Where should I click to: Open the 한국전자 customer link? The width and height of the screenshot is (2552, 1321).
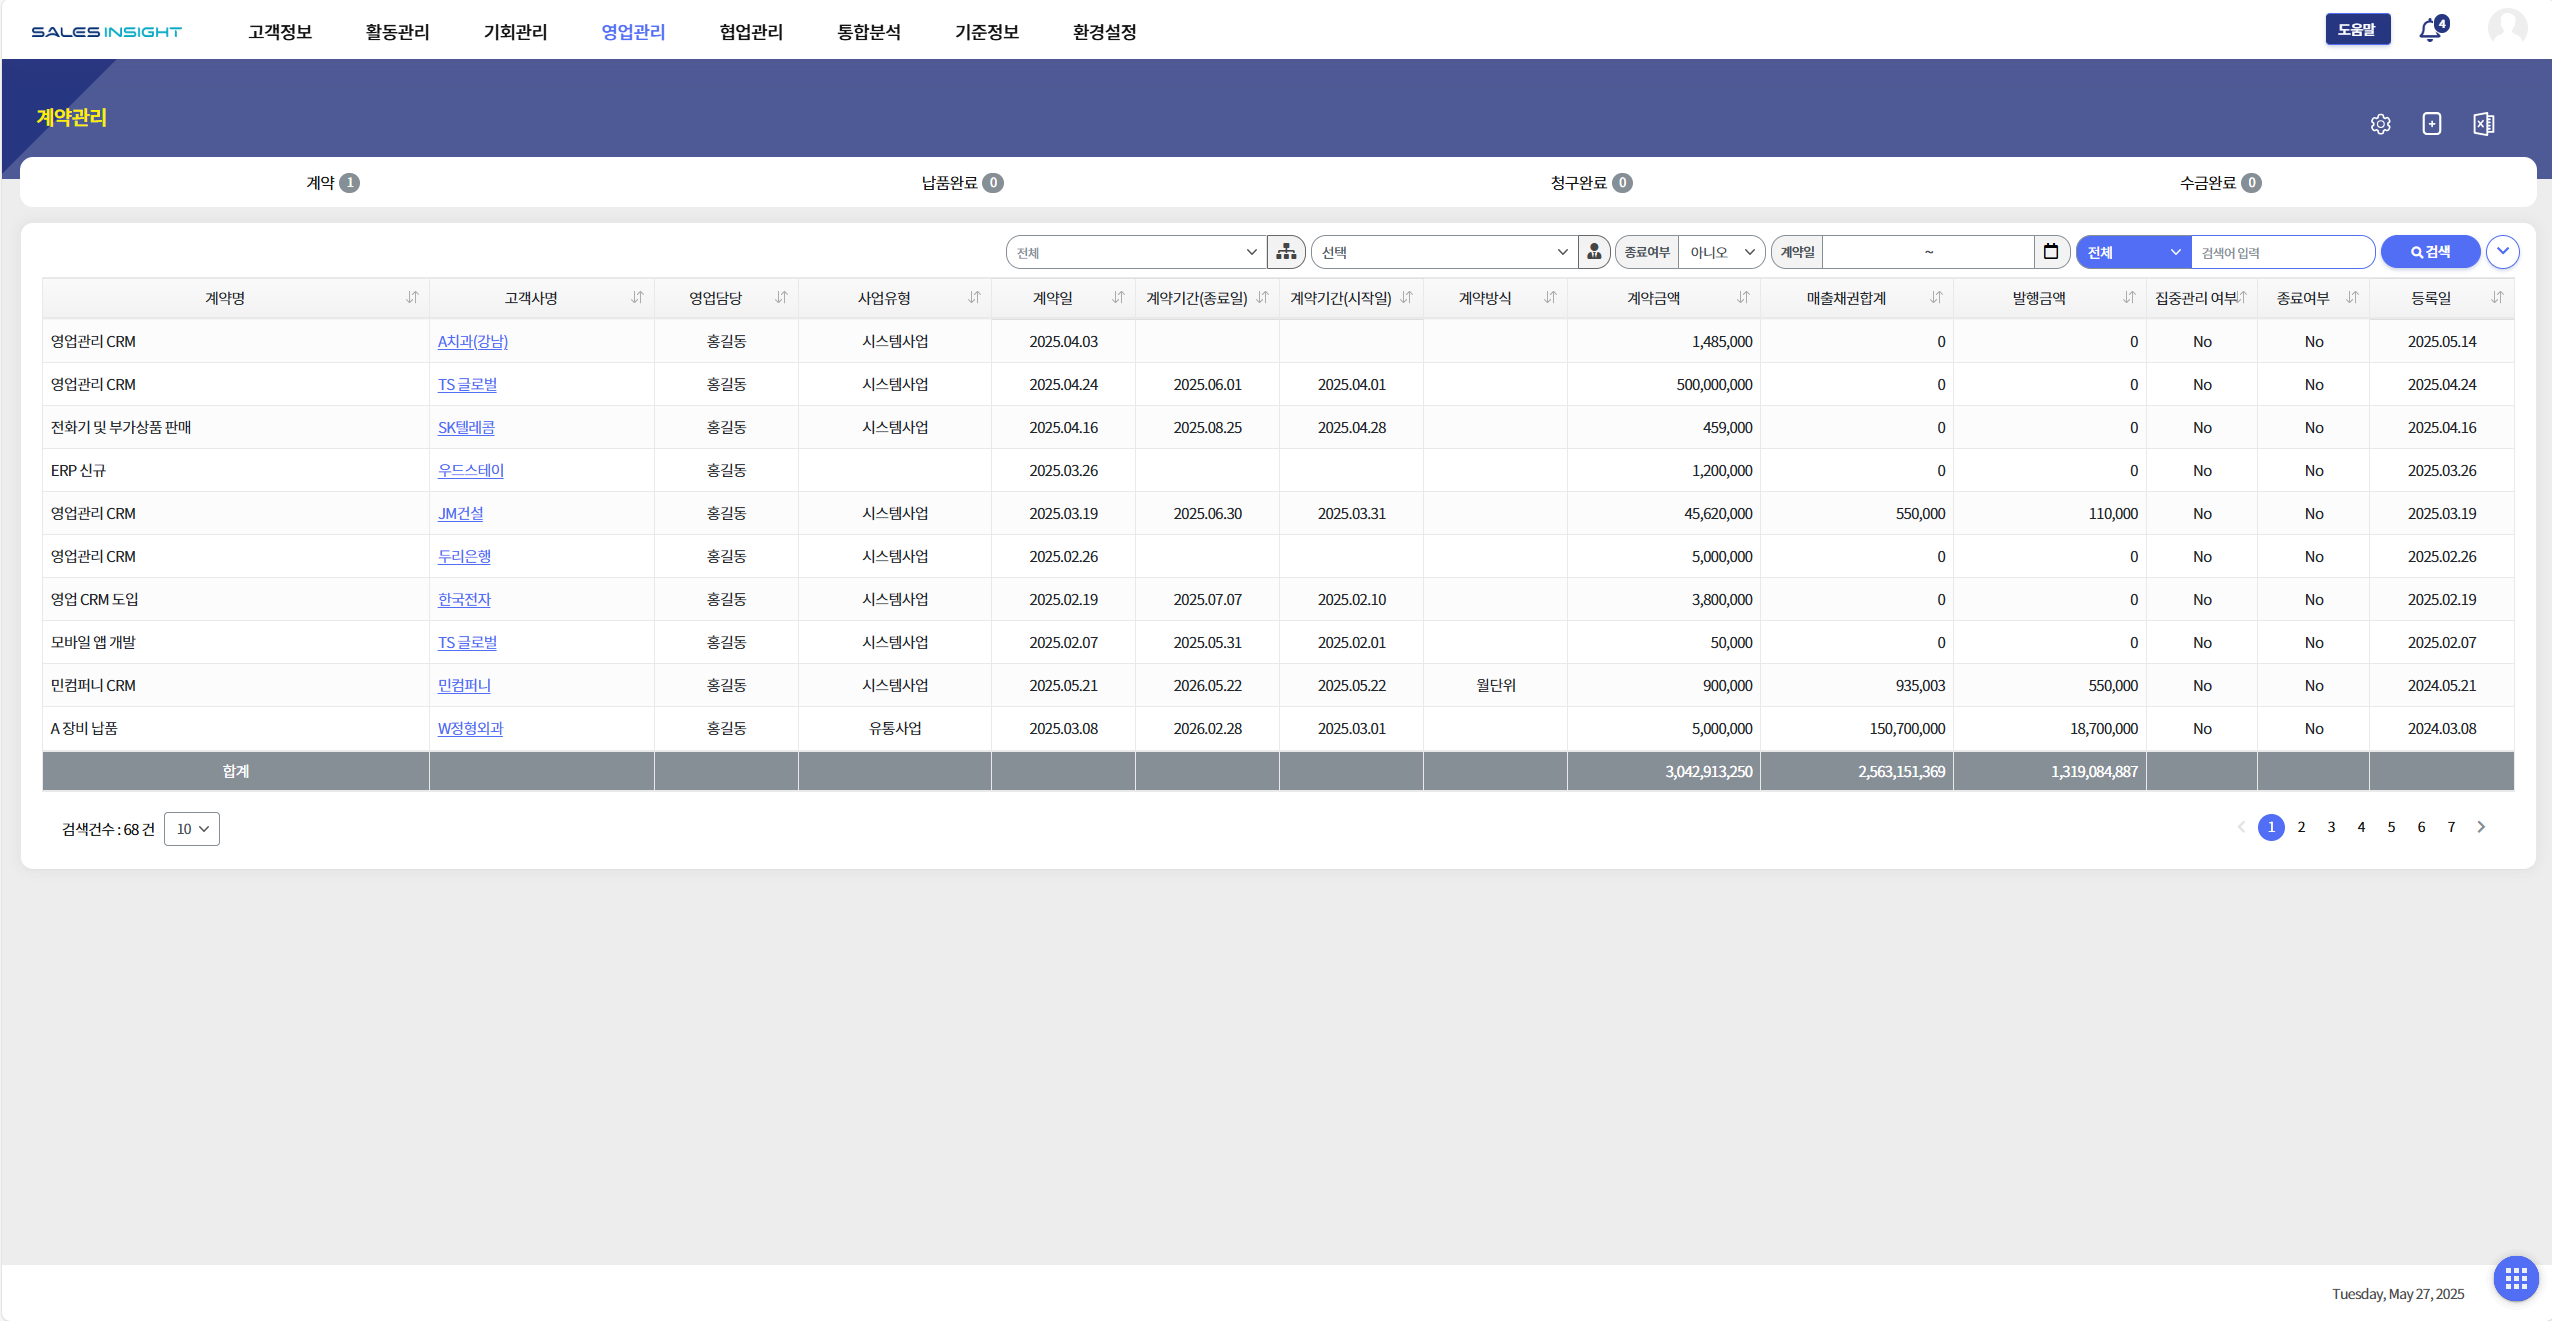(464, 600)
